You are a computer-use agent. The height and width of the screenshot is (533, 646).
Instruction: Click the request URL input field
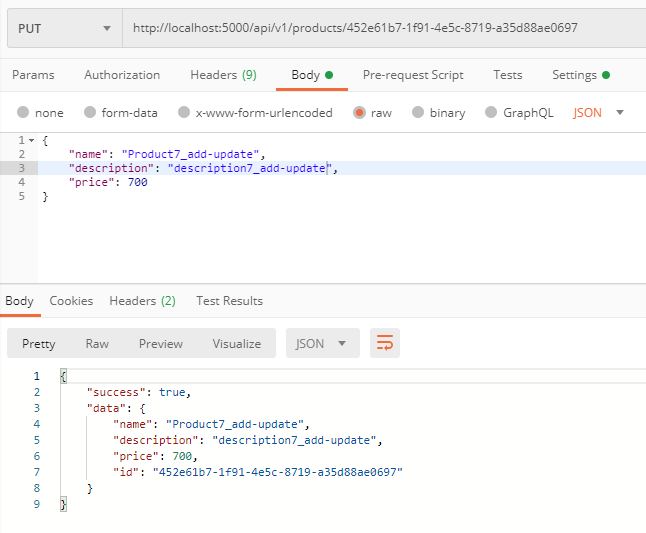pos(384,28)
